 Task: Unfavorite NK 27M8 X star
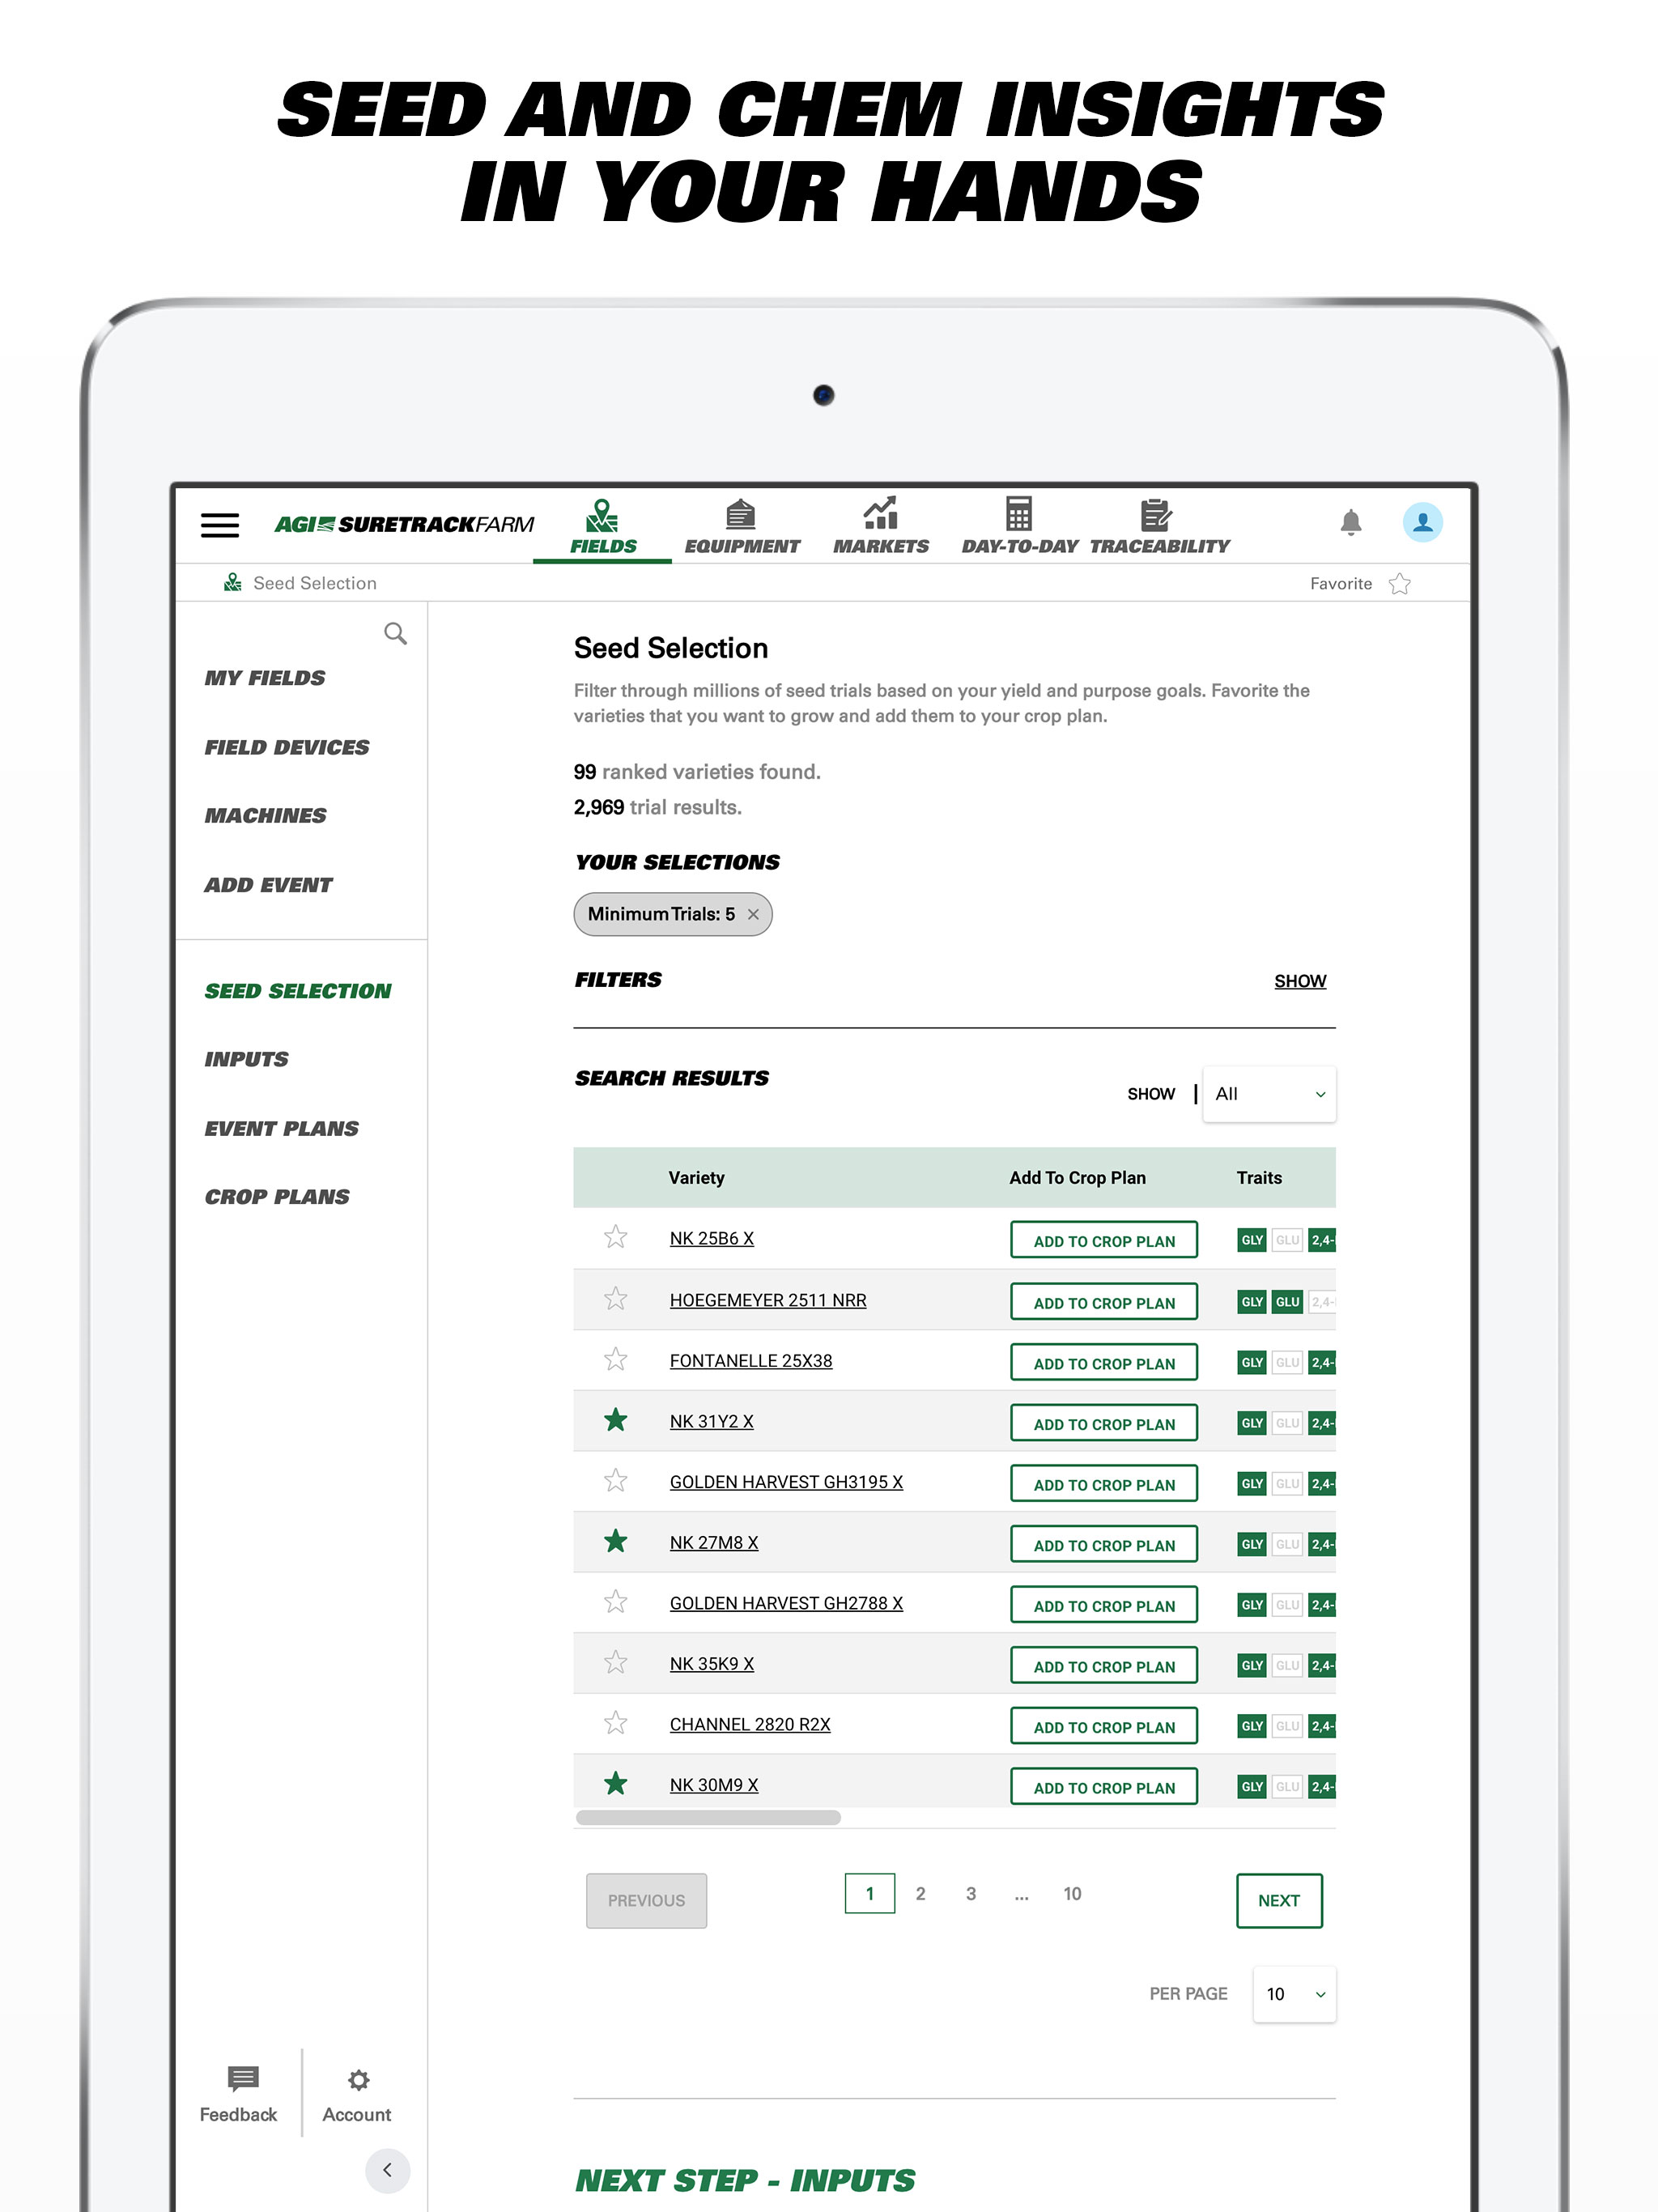click(615, 1541)
